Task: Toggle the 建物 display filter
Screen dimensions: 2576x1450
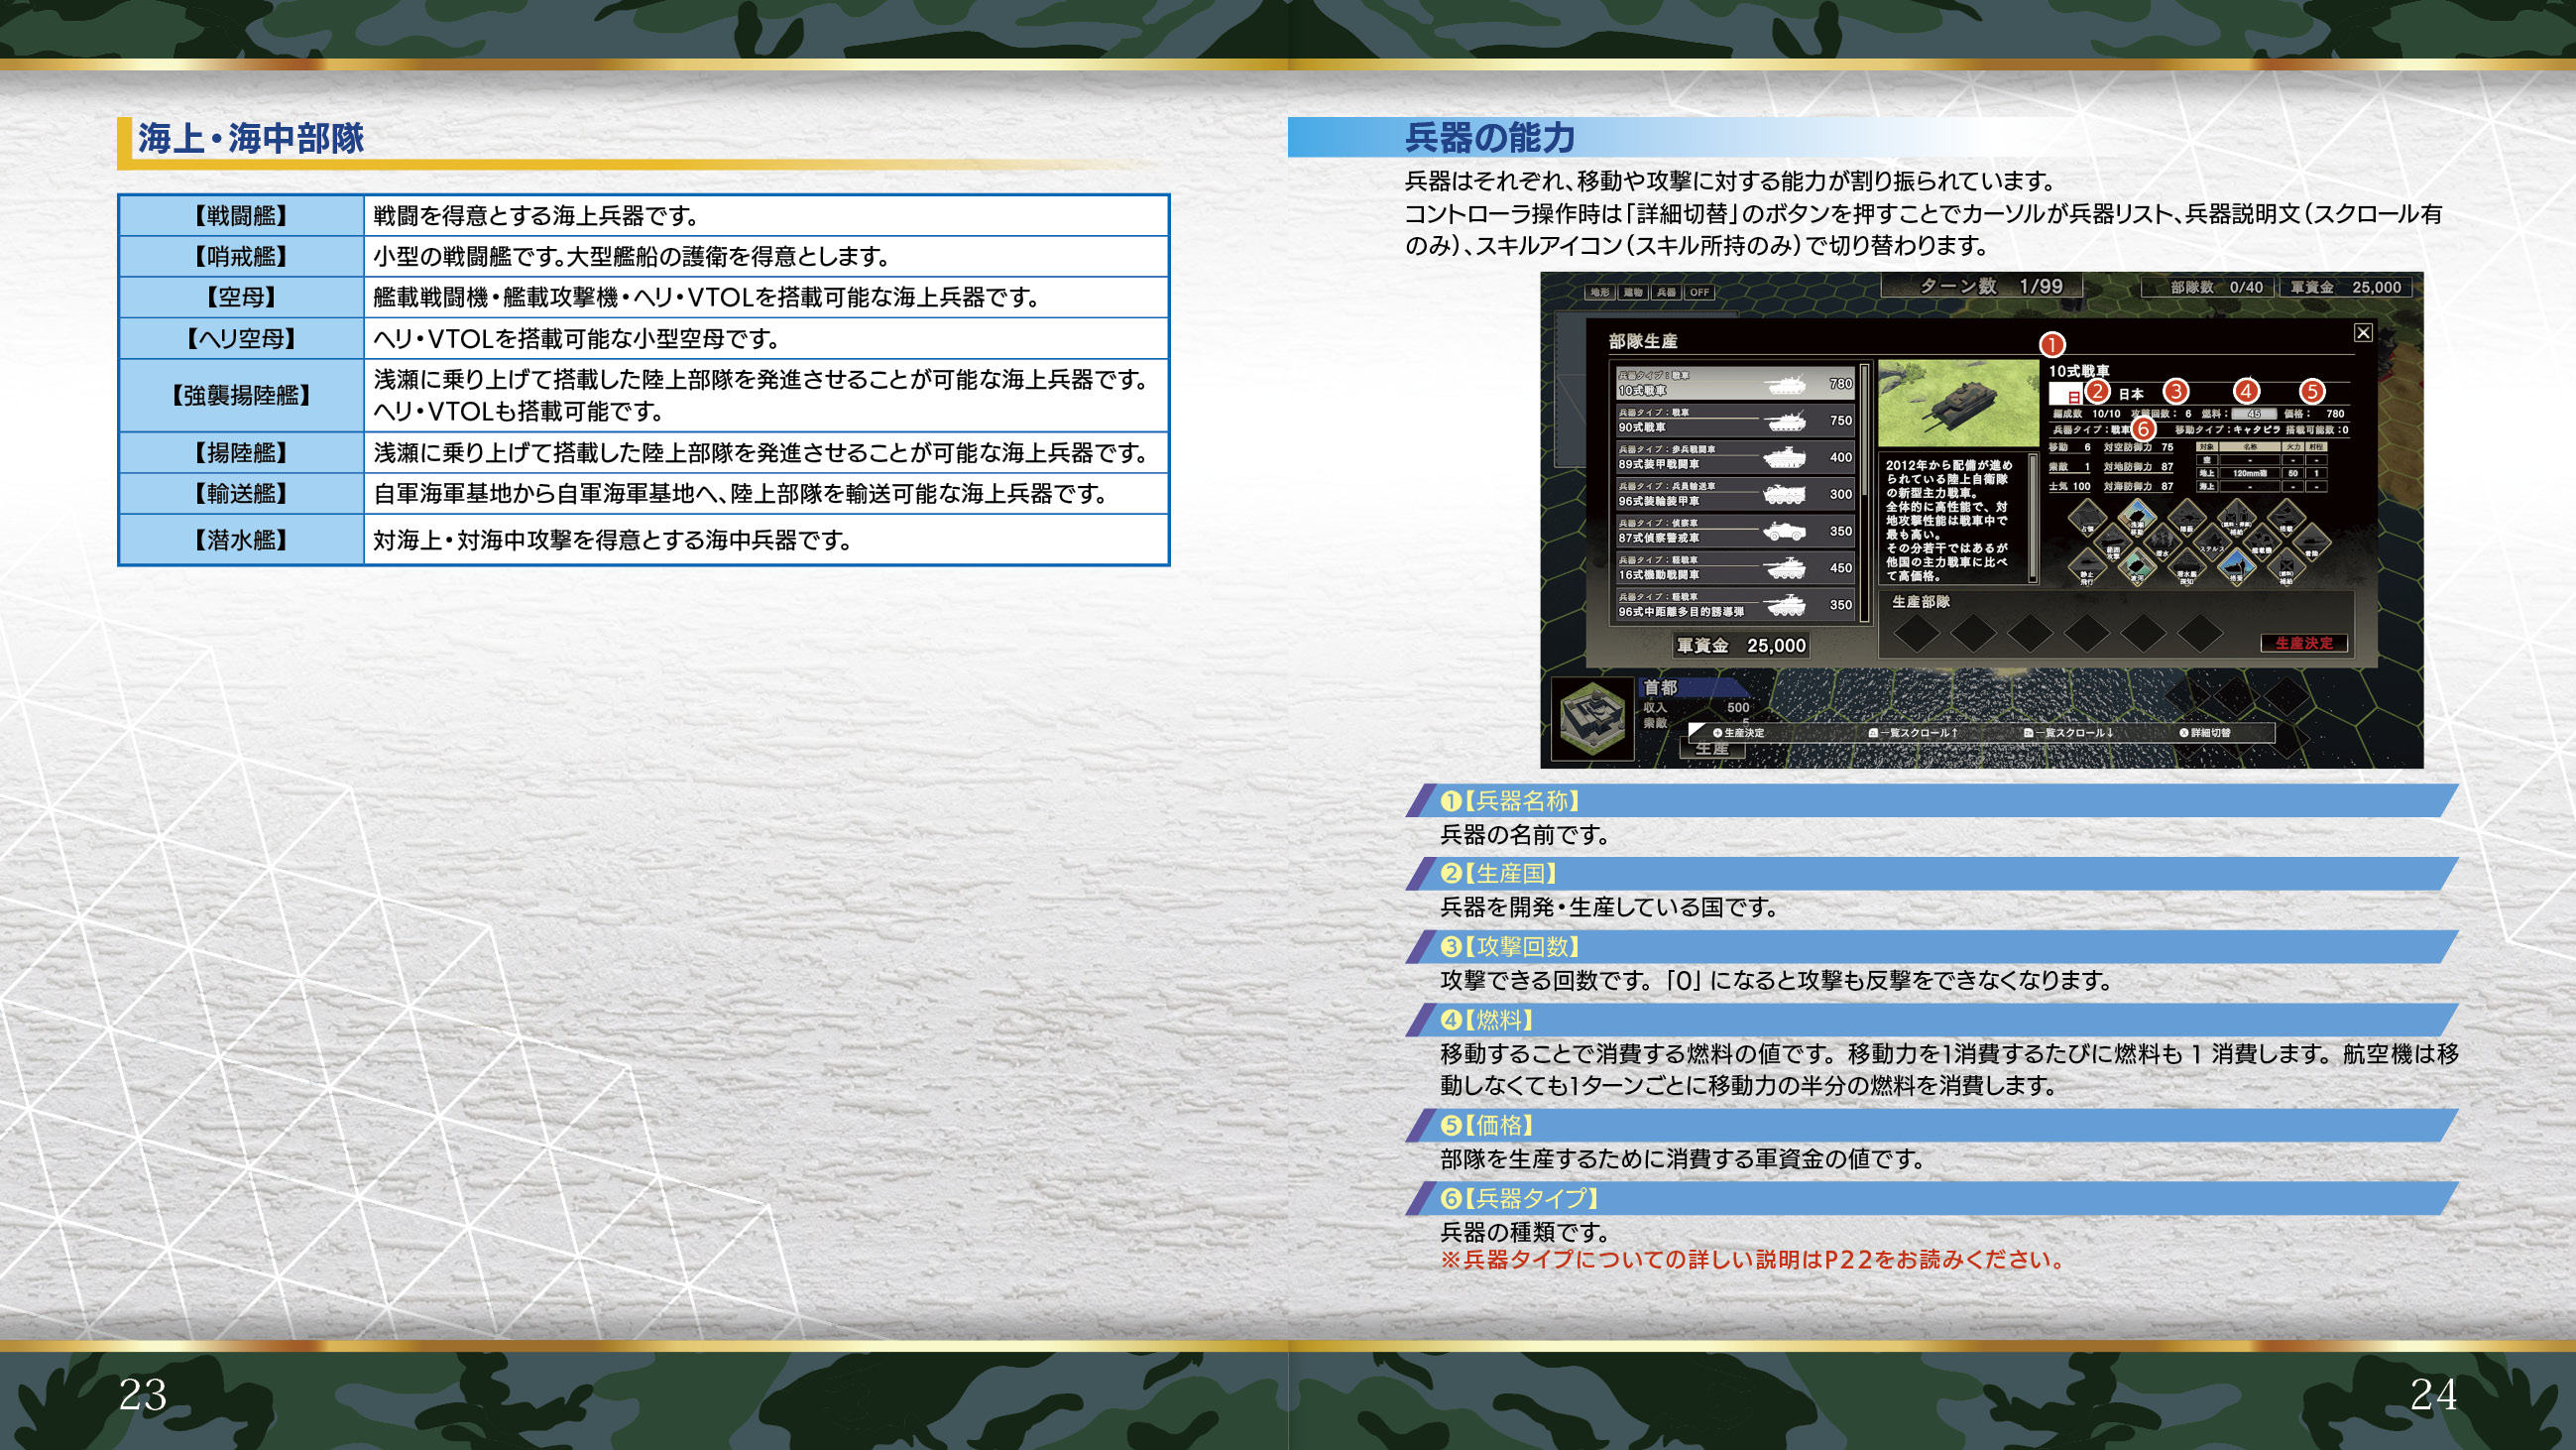Action: pyautogui.click(x=1633, y=292)
